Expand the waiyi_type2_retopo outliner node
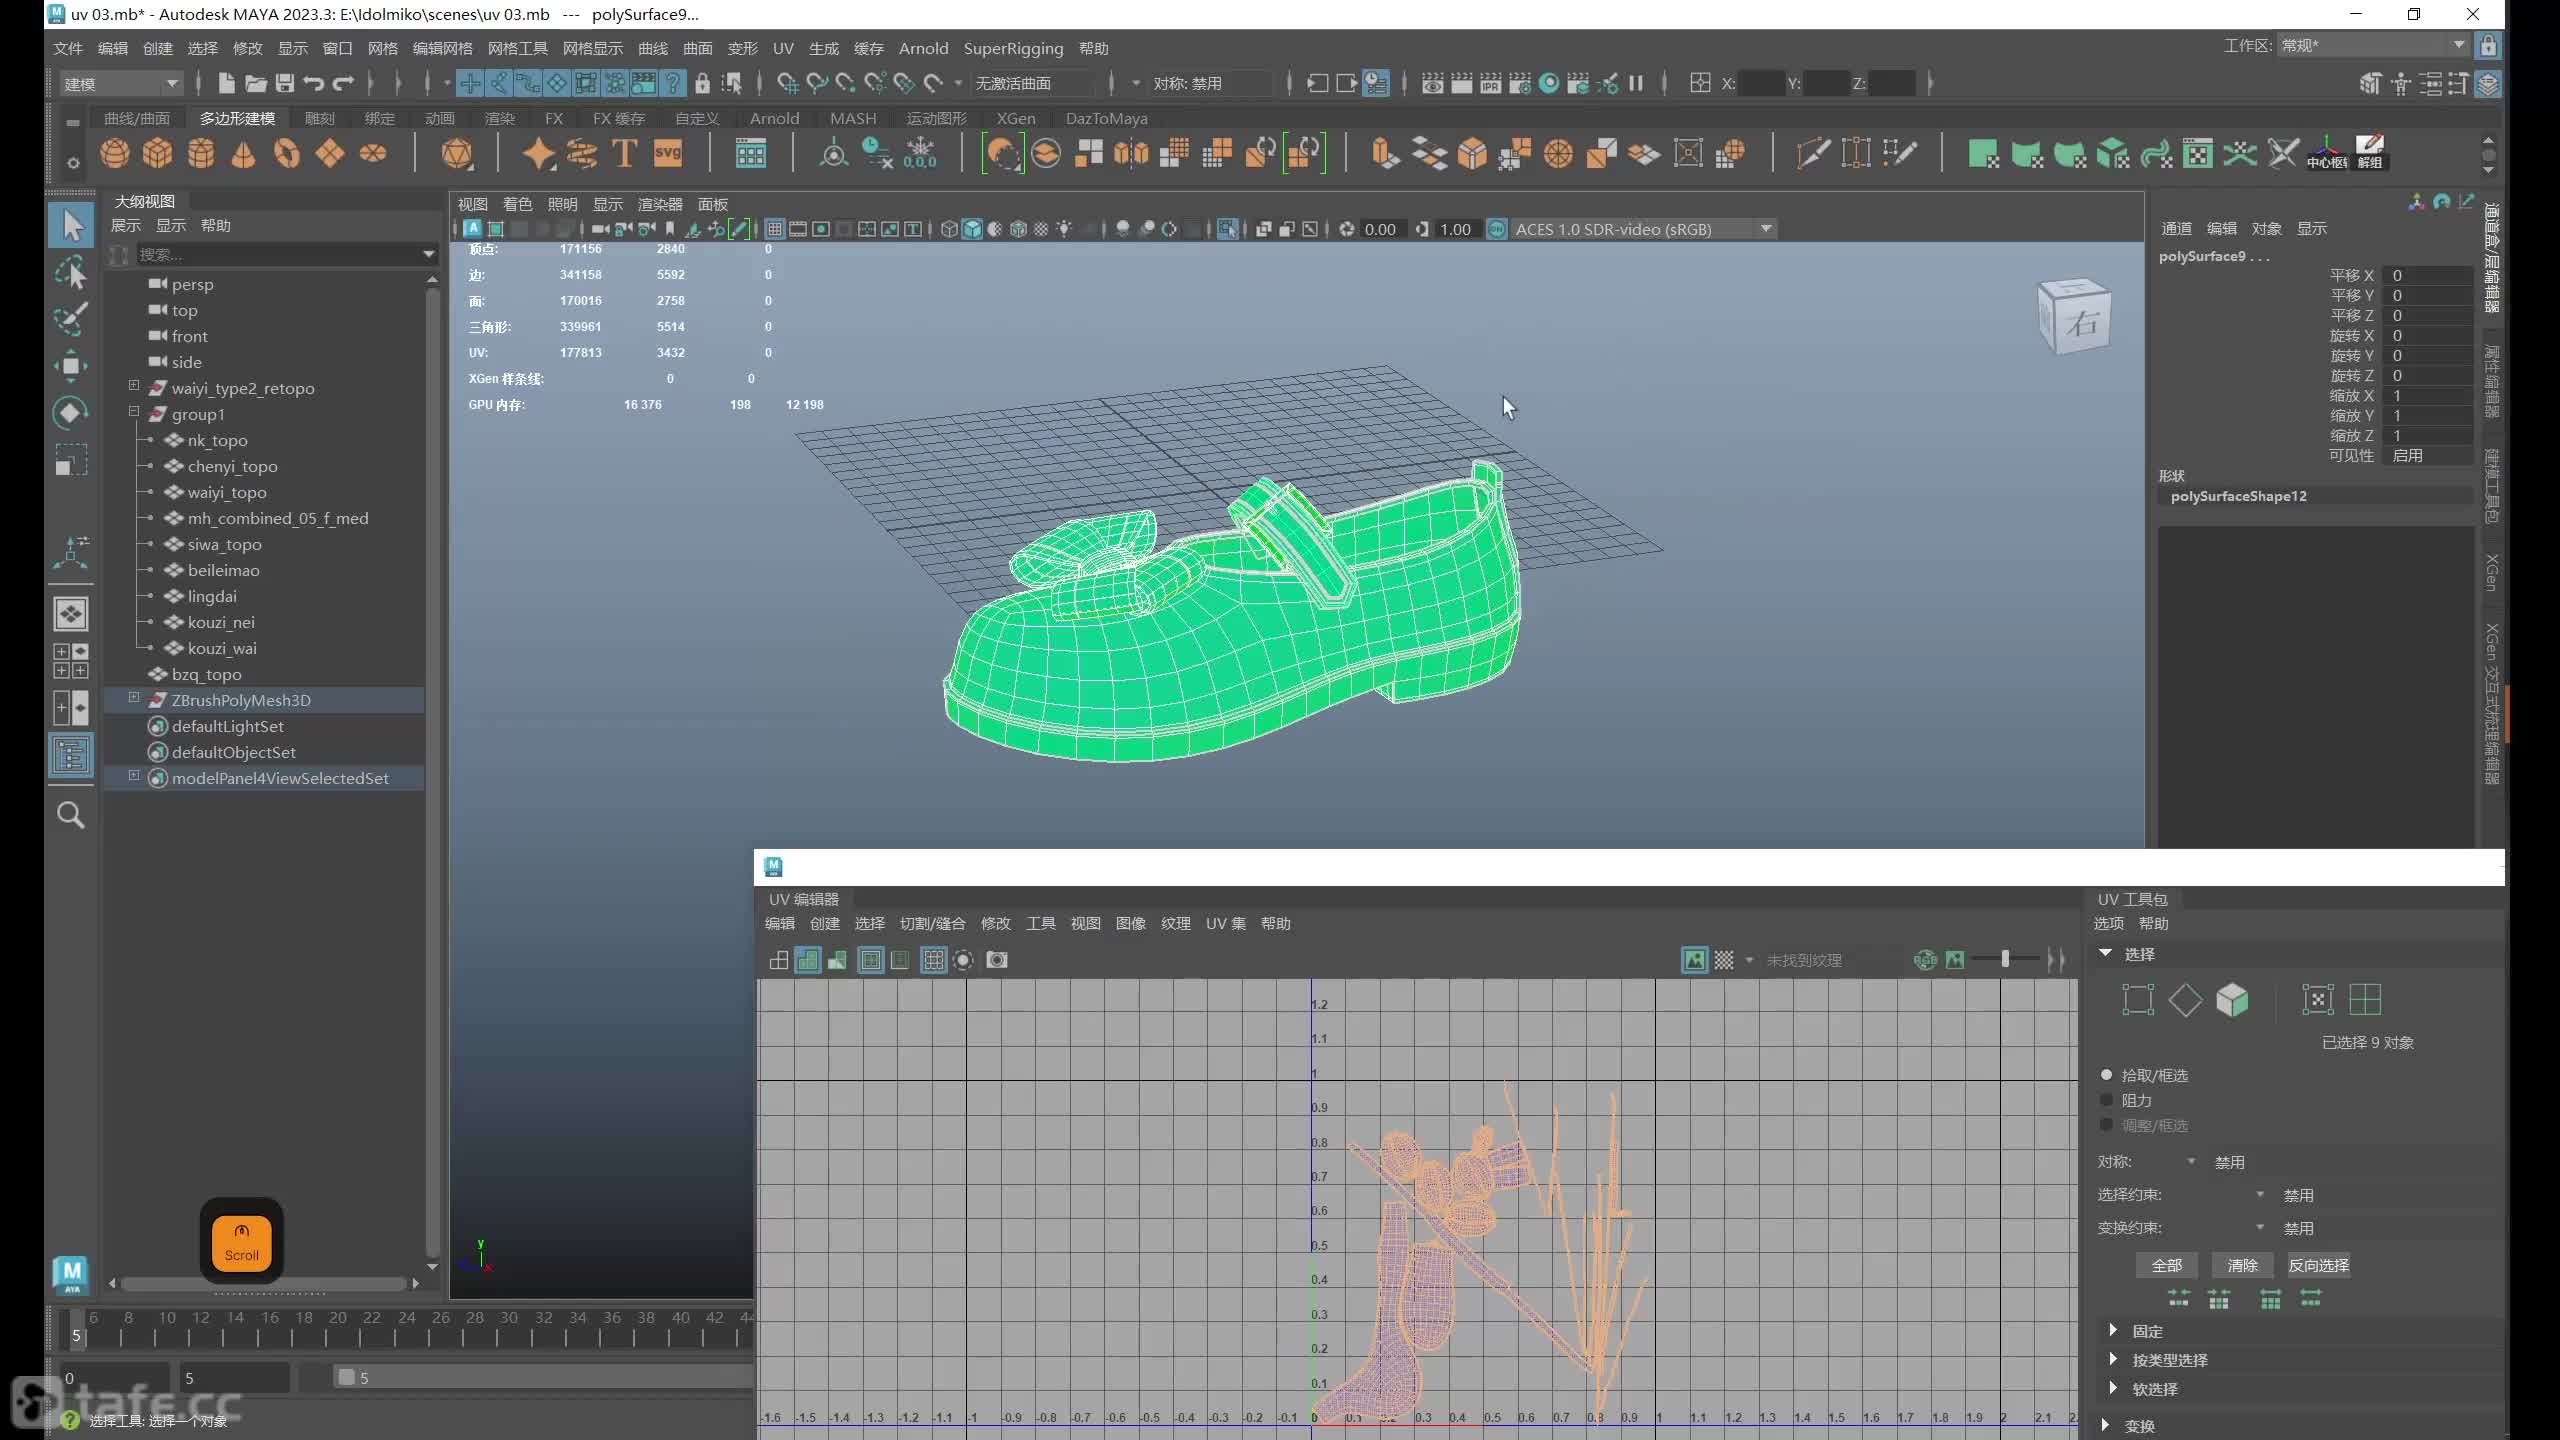Image resolution: width=2560 pixels, height=1440 pixels. [134, 386]
